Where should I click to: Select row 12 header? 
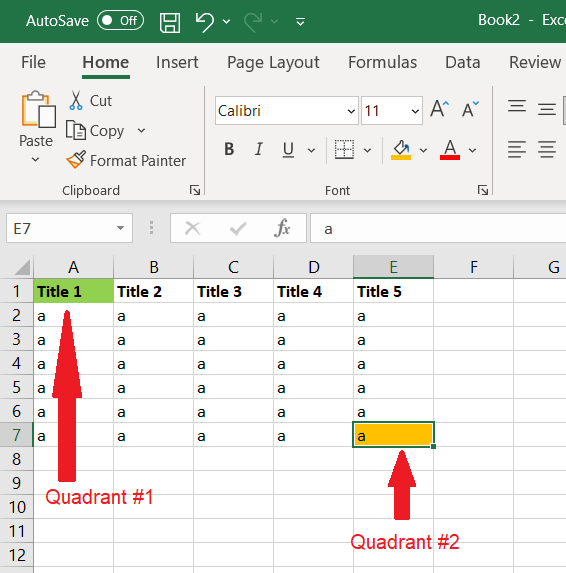pyautogui.click(x=16, y=555)
